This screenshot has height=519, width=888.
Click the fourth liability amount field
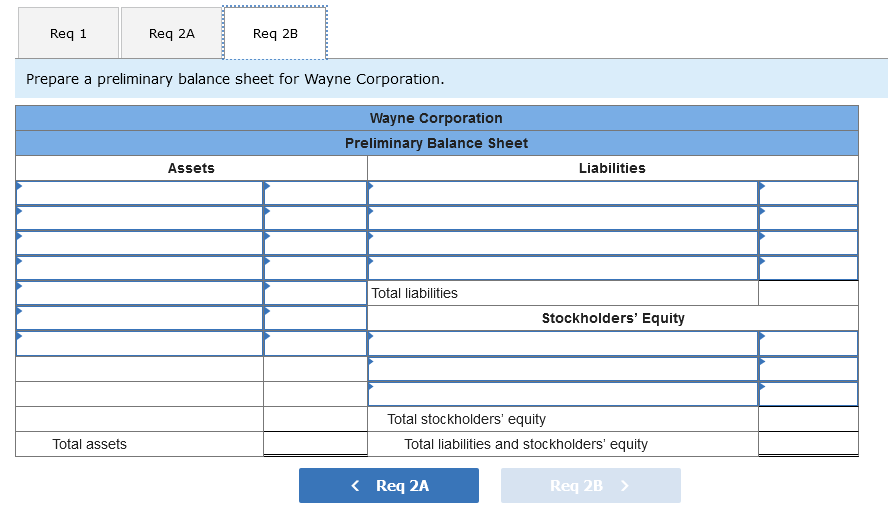[808, 268]
